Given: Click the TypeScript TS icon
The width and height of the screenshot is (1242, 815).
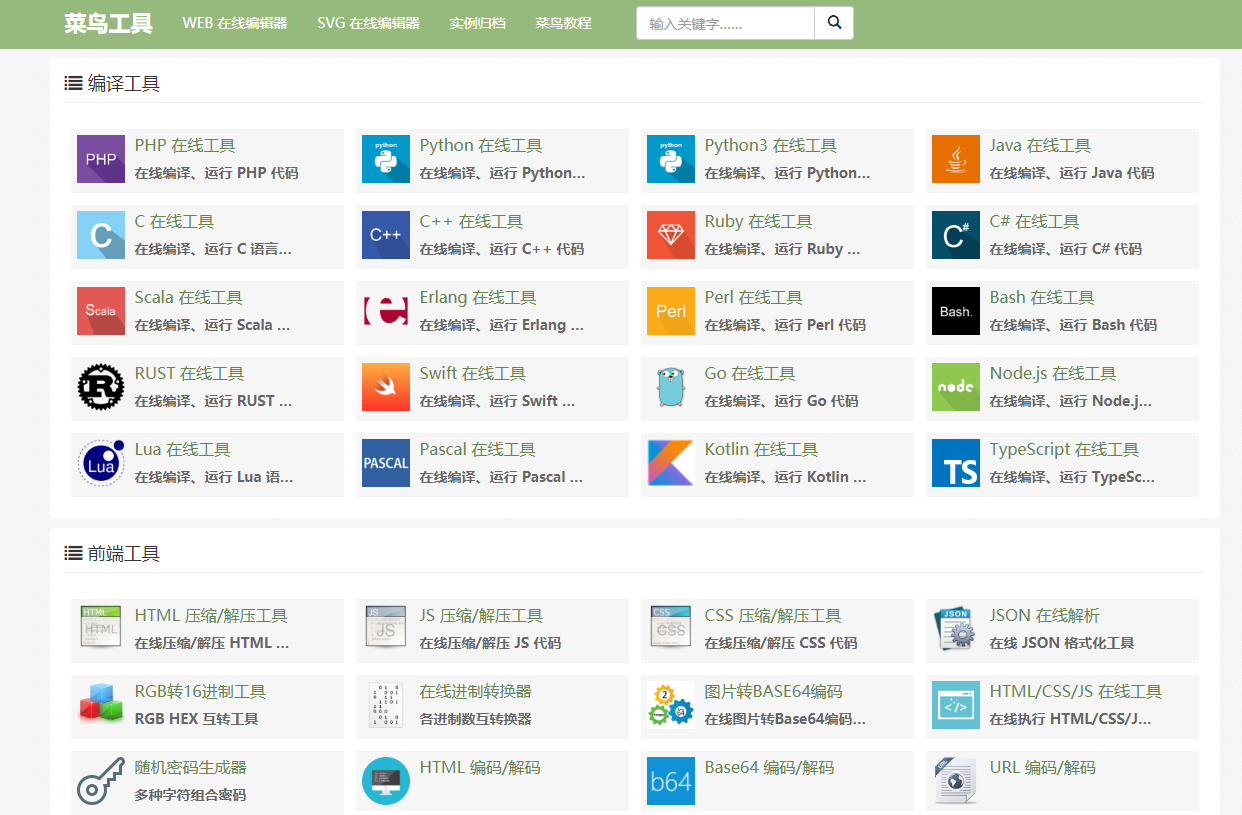Looking at the screenshot, I should (956, 463).
